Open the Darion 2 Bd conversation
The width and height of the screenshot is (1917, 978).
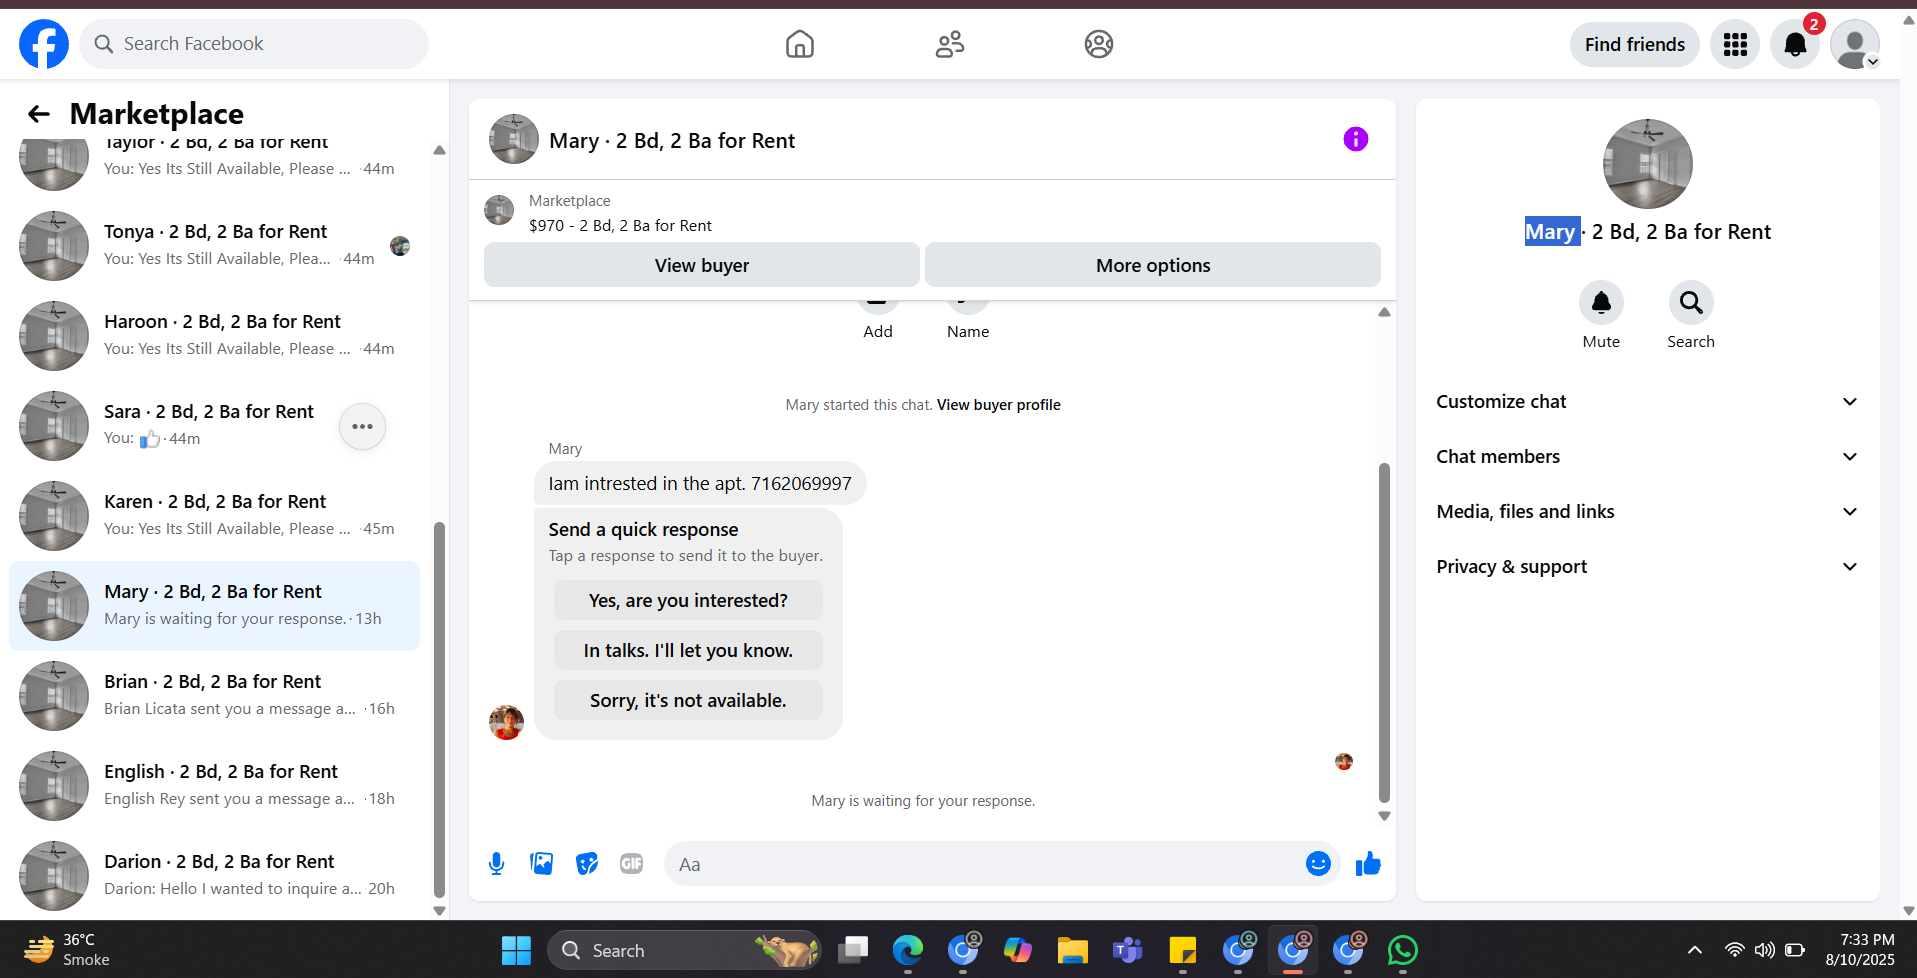215,876
